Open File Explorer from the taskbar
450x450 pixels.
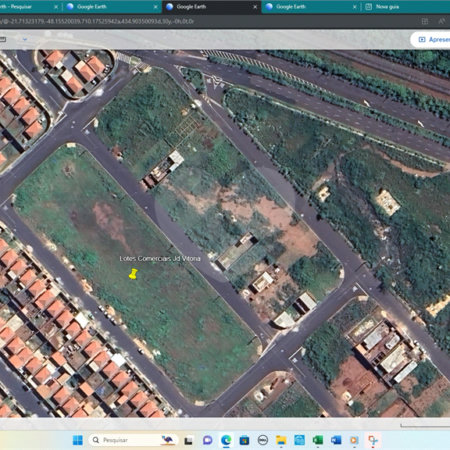coord(281,440)
